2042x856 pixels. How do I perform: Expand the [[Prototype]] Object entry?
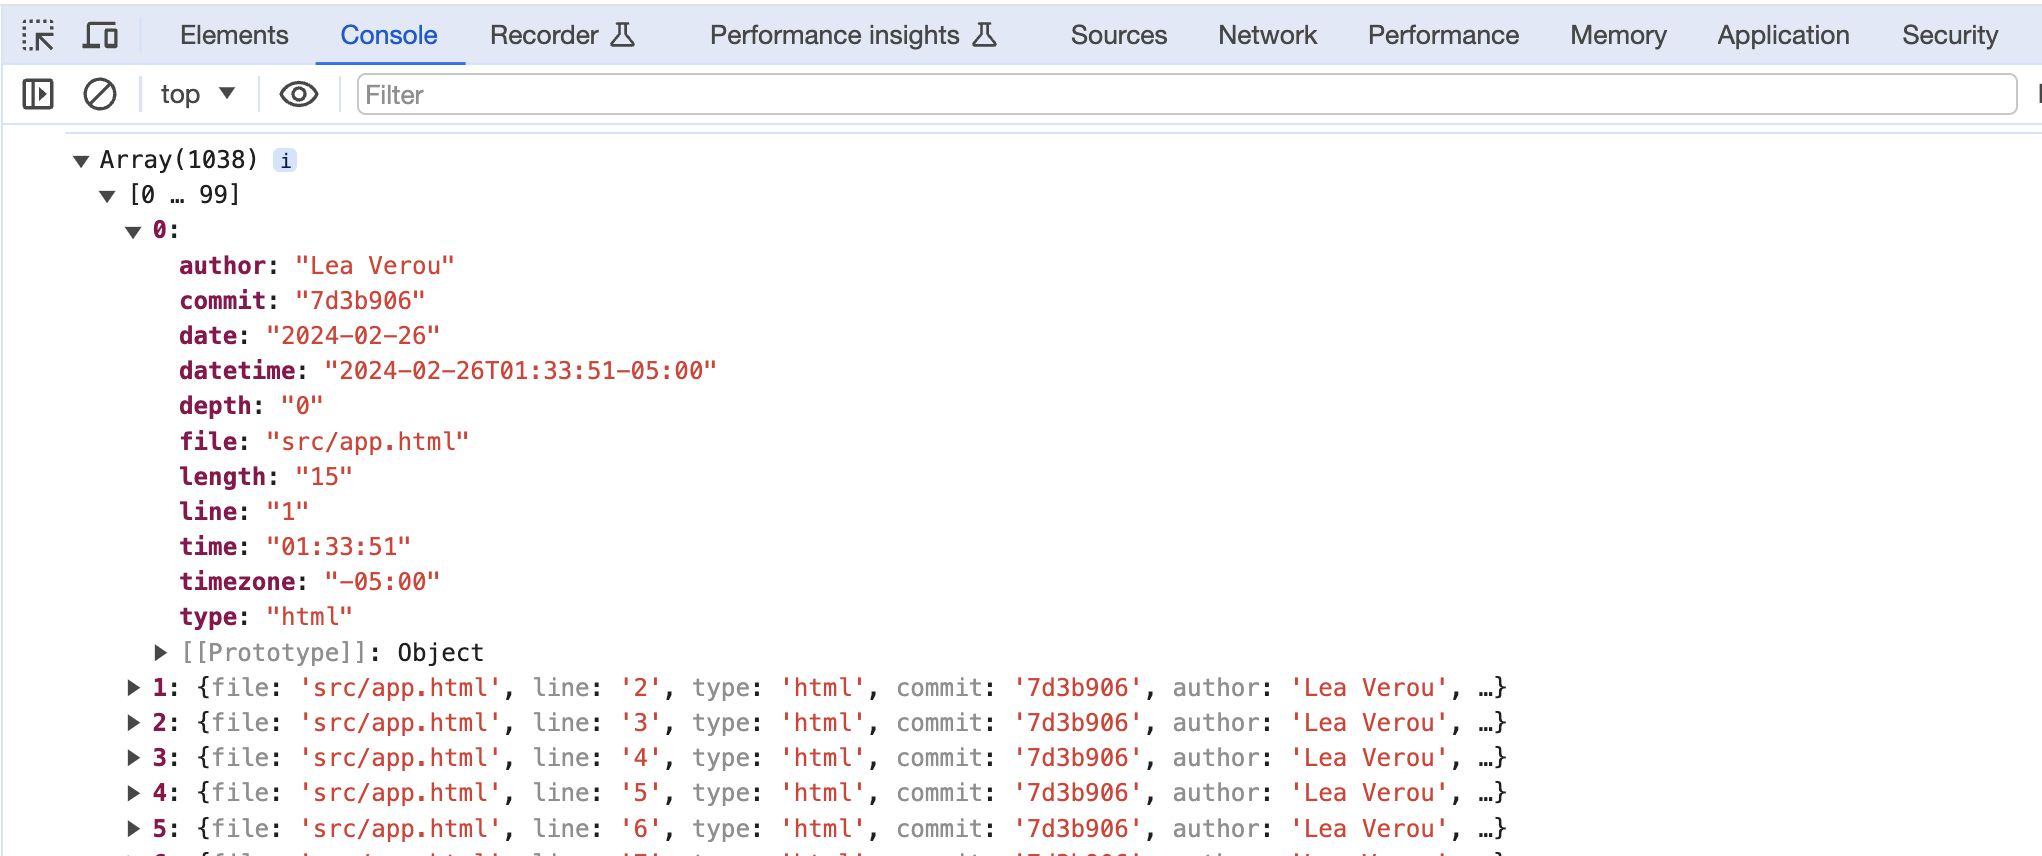(x=160, y=653)
